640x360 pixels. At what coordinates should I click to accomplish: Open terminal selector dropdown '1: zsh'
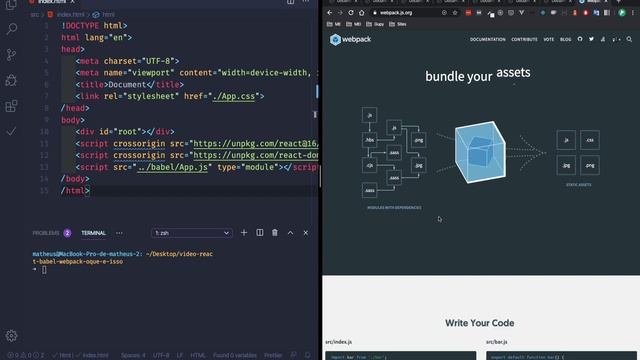[x=191, y=233]
